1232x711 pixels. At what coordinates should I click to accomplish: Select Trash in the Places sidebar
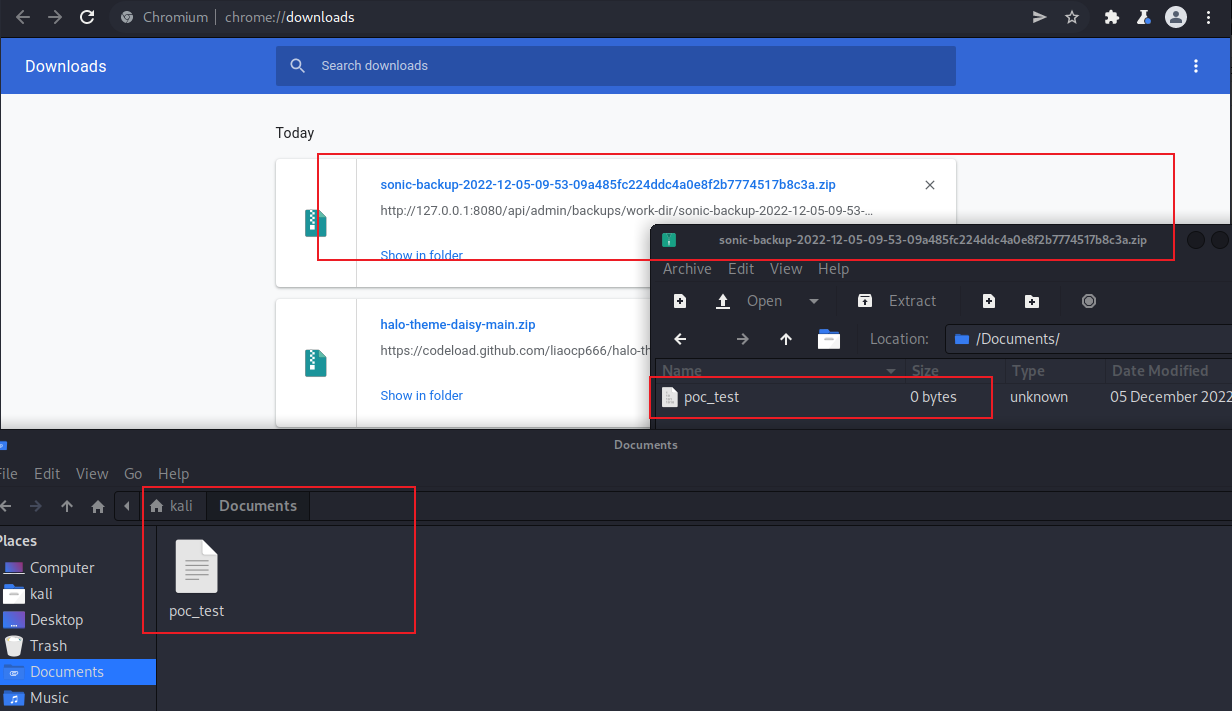pos(48,646)
